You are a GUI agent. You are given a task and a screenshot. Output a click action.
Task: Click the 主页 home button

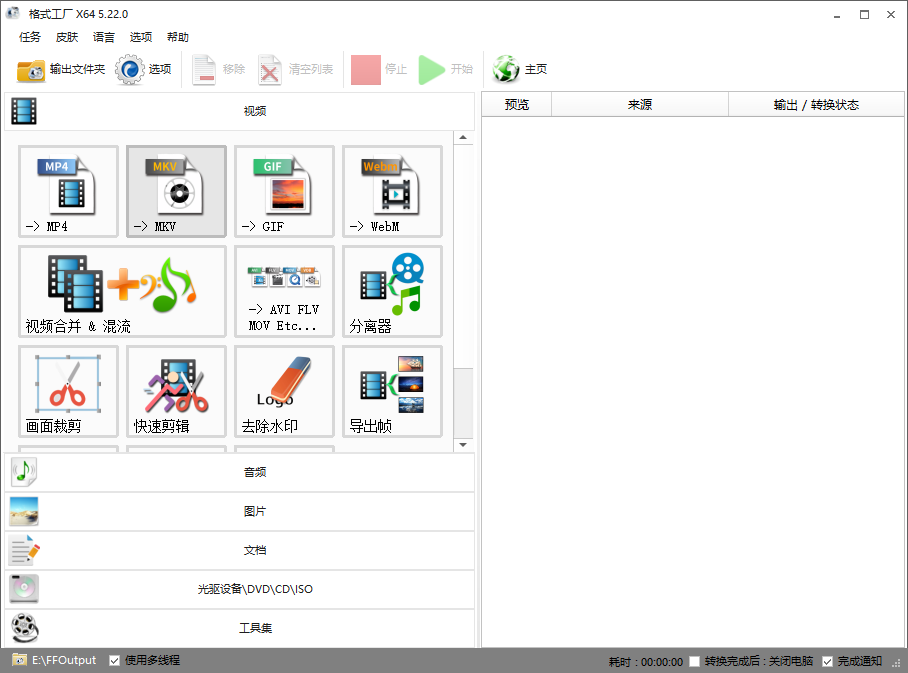coord(521,70)
